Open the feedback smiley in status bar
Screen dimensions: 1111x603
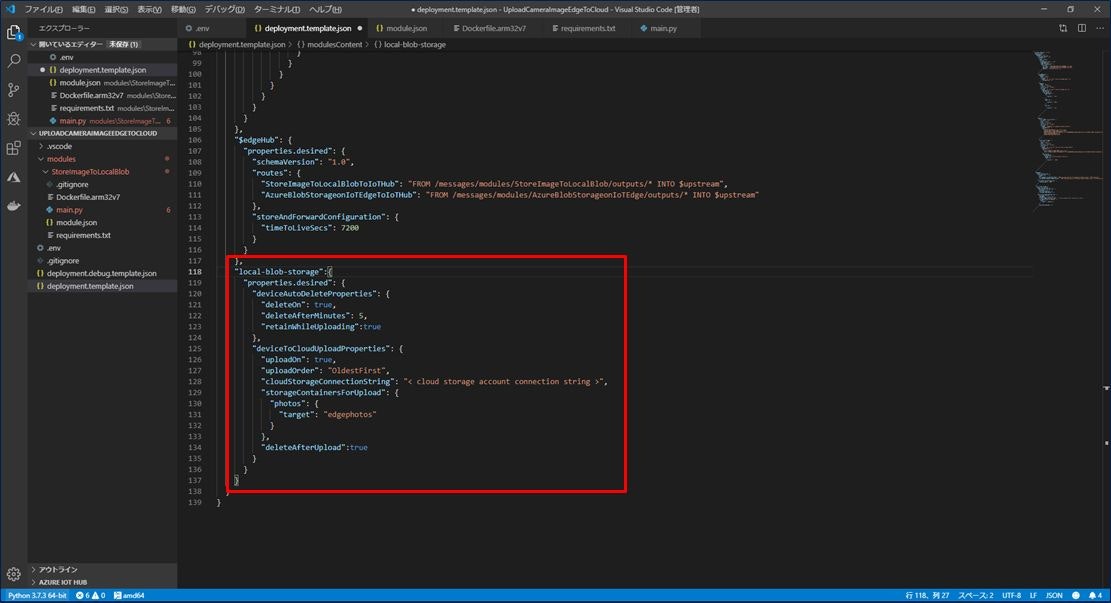1076,595
